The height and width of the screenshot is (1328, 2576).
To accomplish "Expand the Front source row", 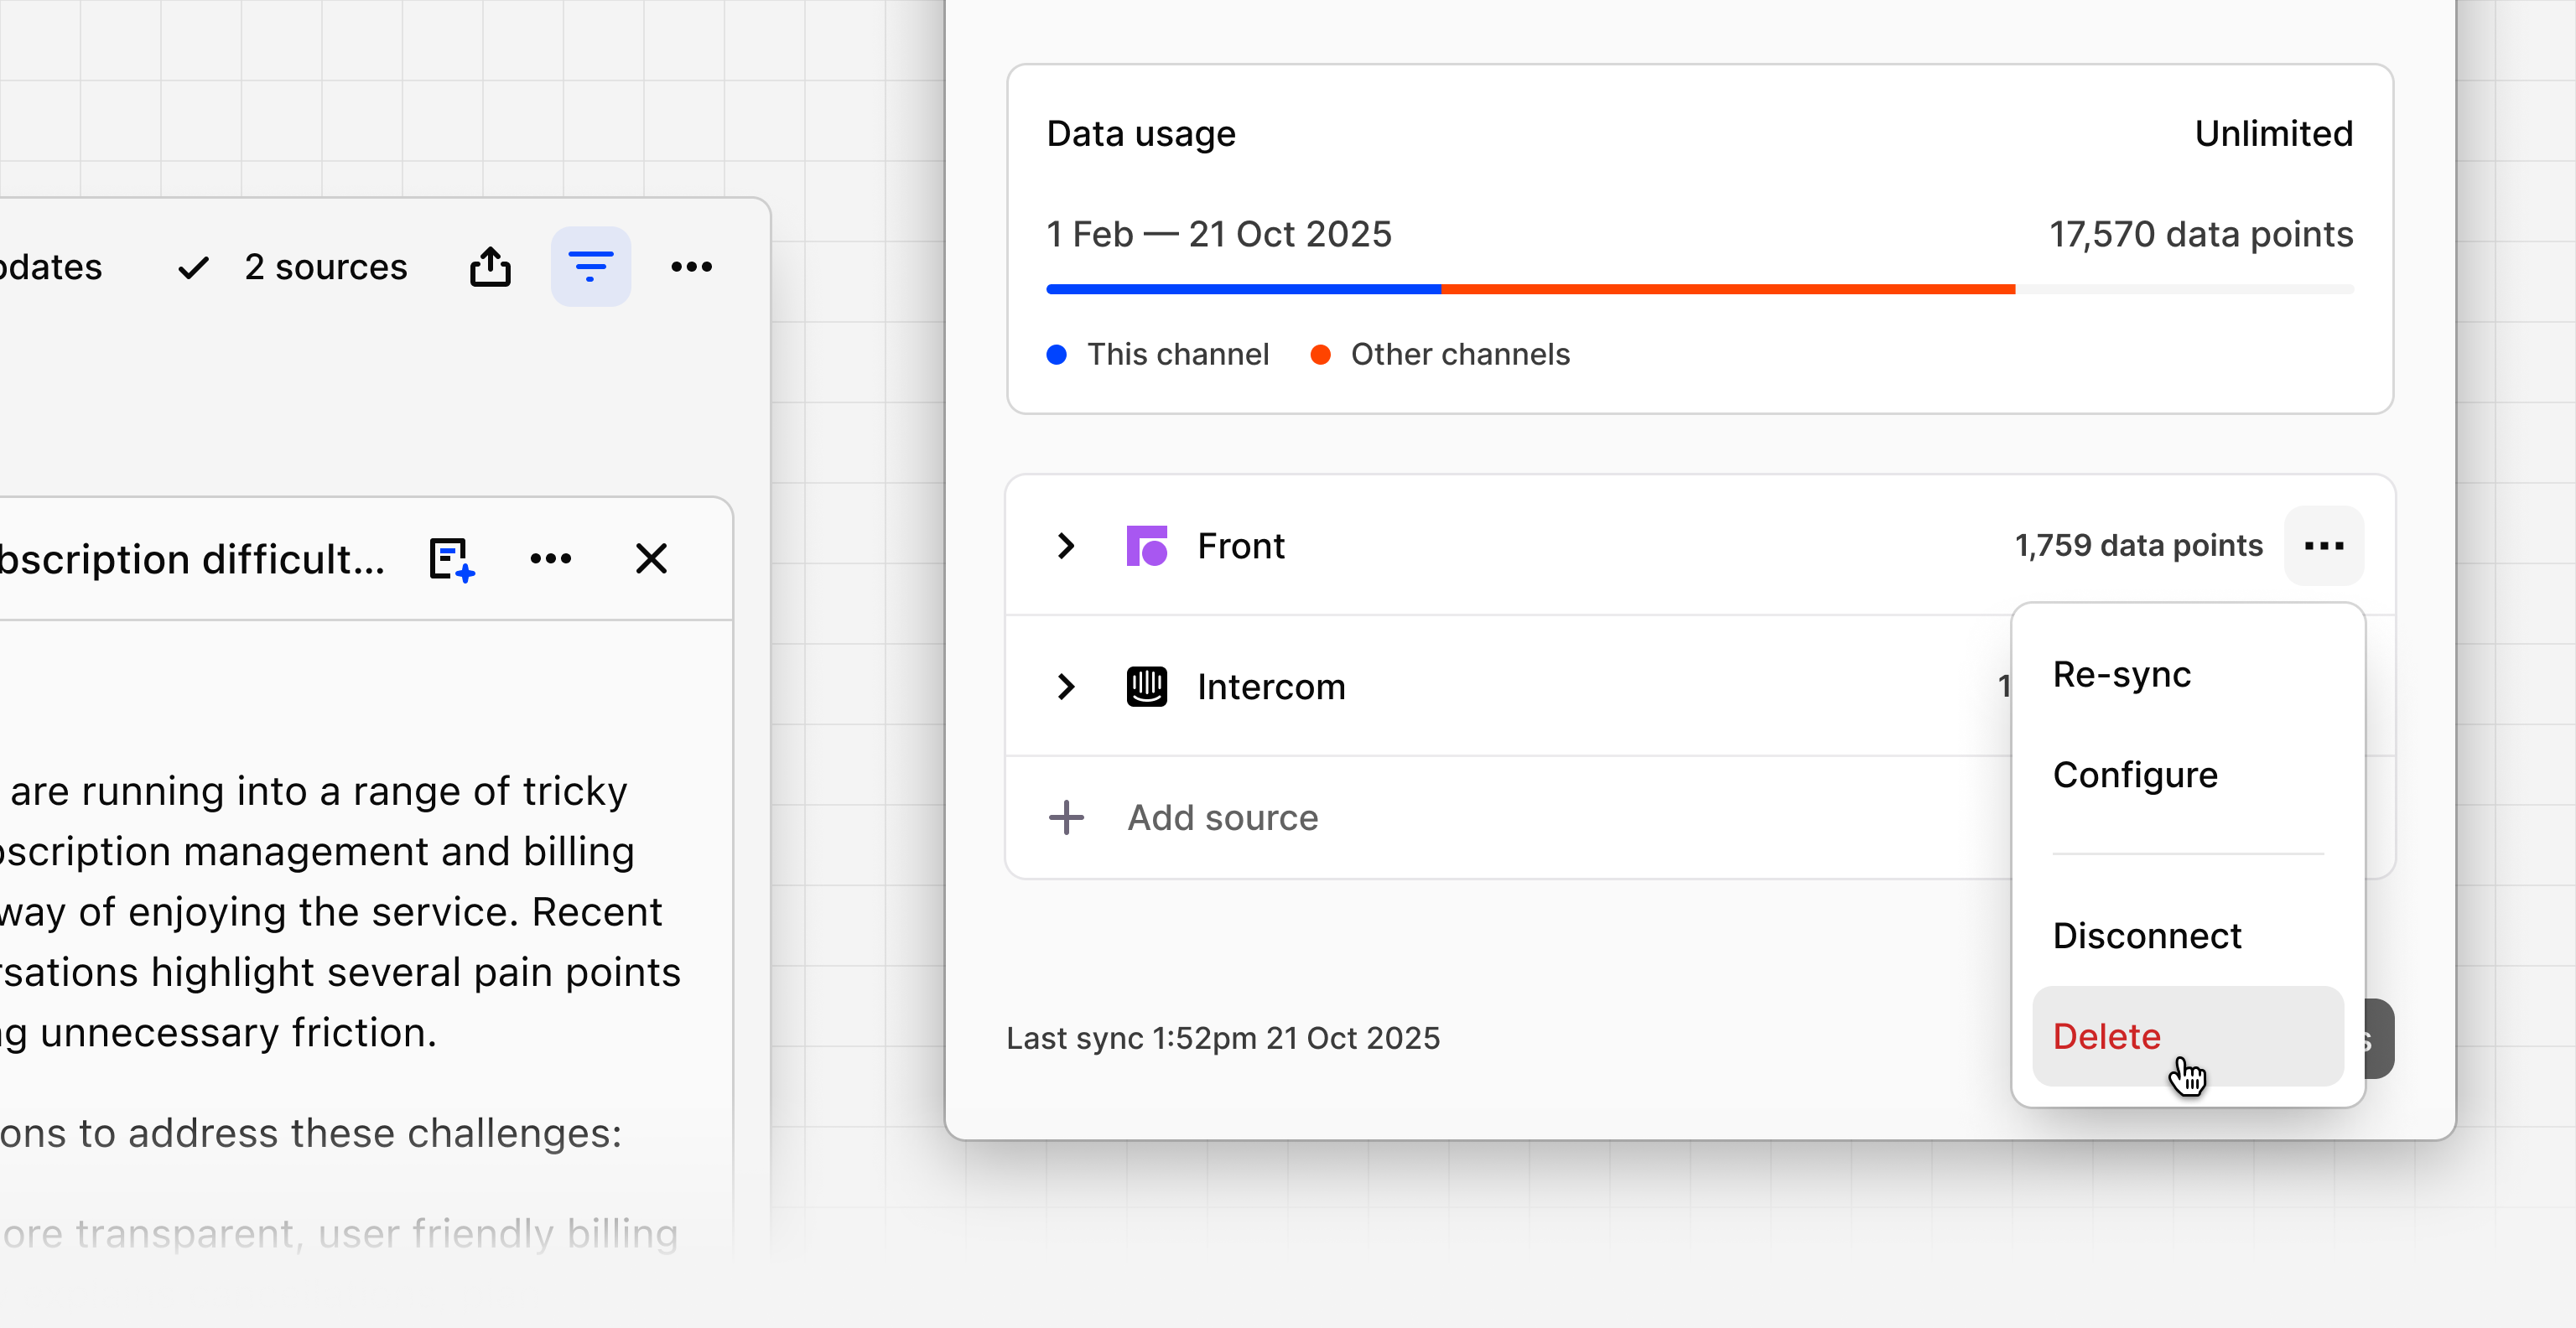I will coord(1064,546).
